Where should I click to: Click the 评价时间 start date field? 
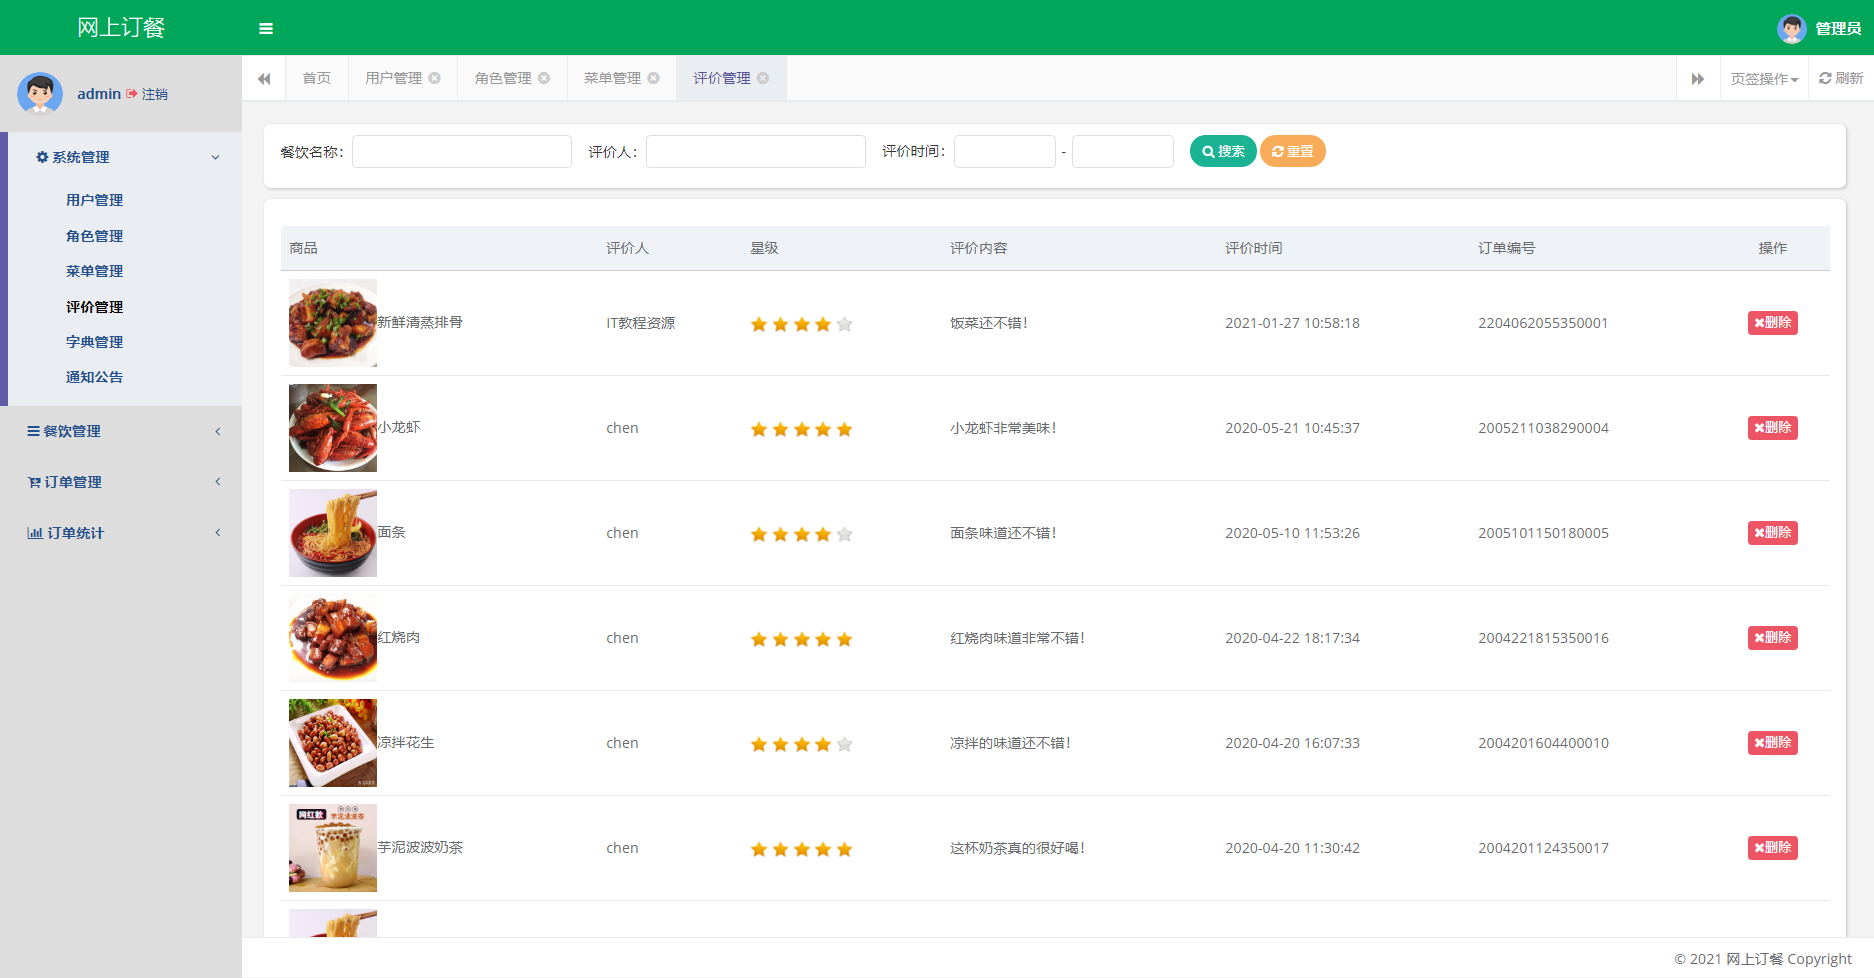1005,151
